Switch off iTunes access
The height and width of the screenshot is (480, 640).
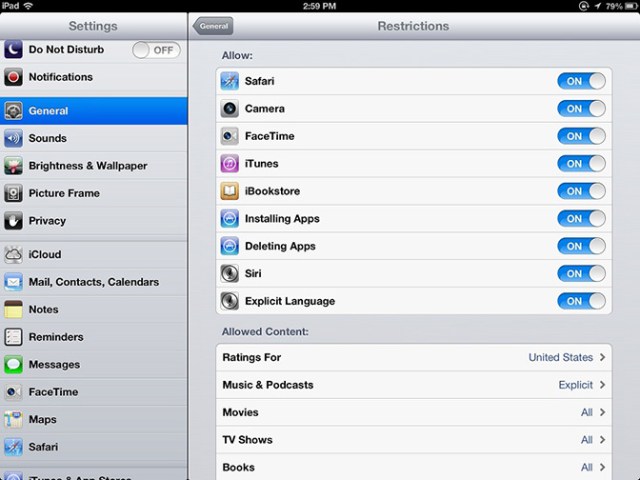581,164
